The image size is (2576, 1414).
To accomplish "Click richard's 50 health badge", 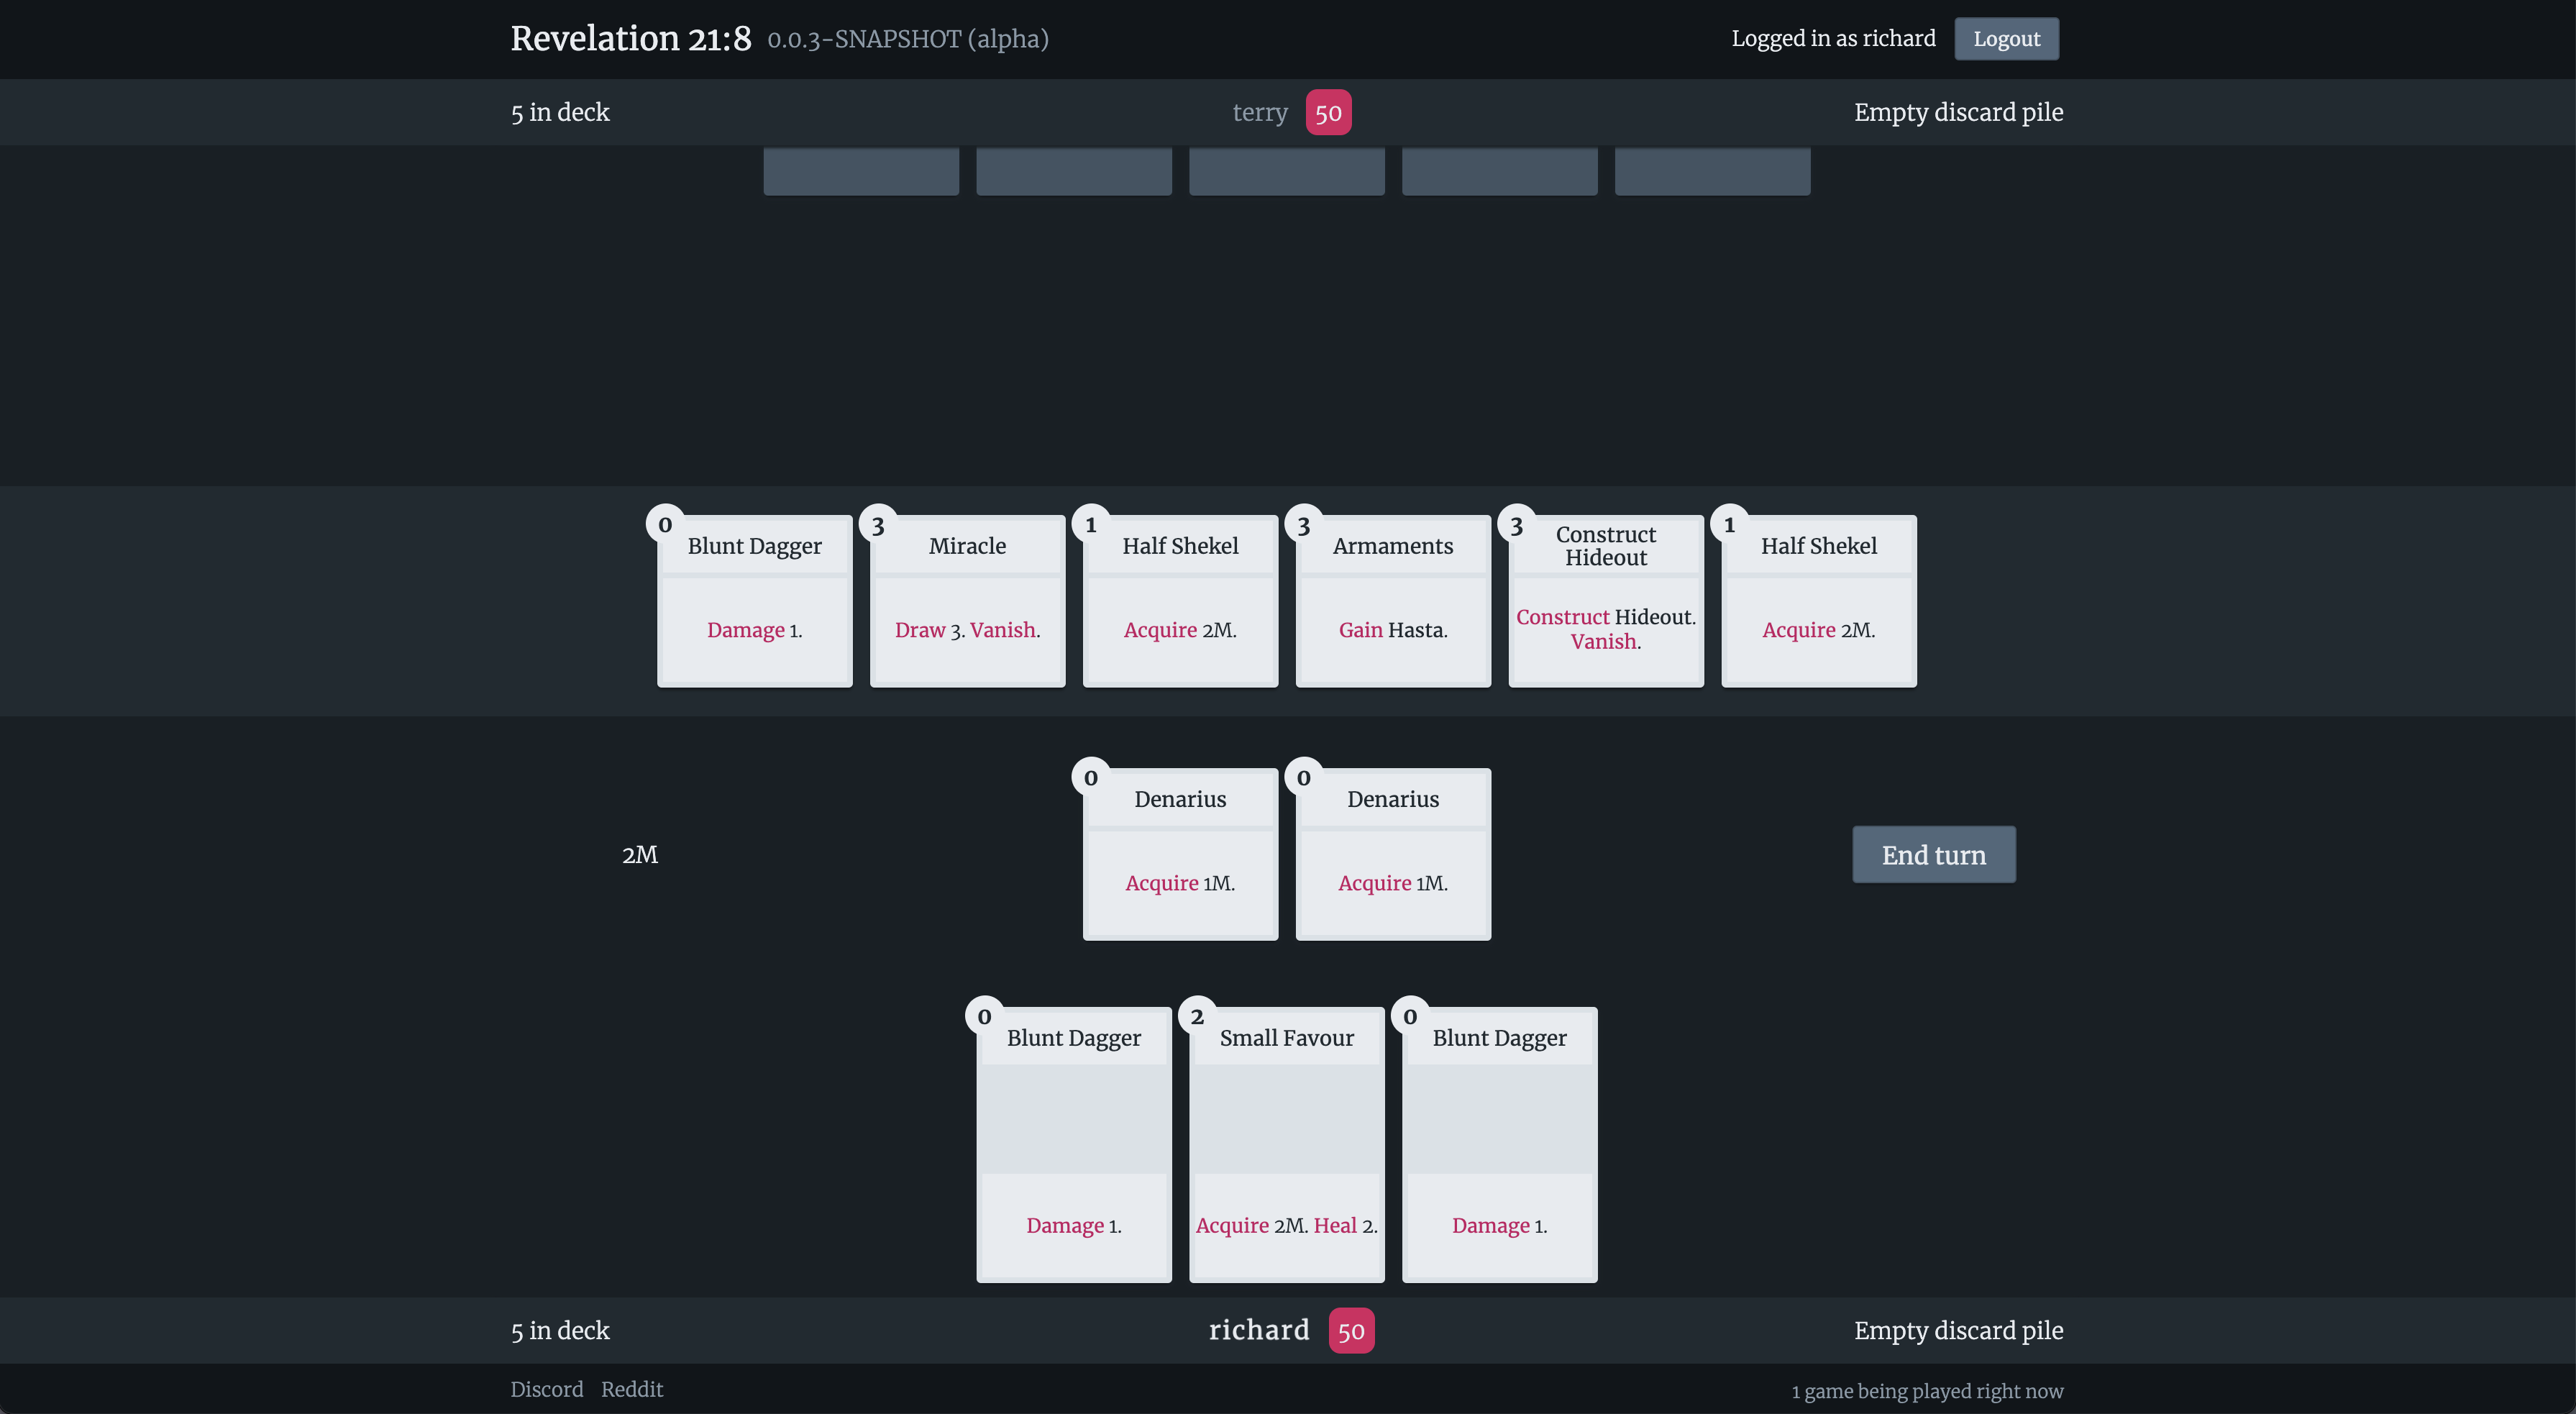I will (x=1351, y=1330).
